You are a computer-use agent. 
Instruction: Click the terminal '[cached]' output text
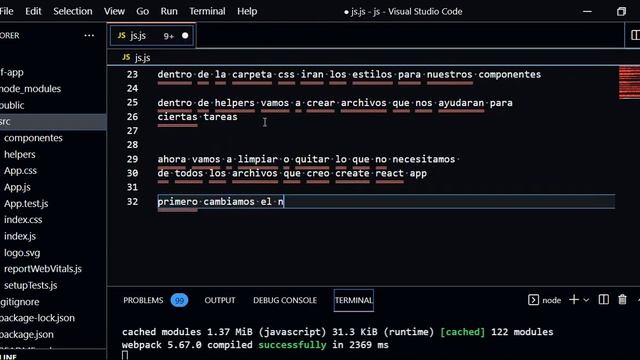pyautogui.click(x=462, y=332)
